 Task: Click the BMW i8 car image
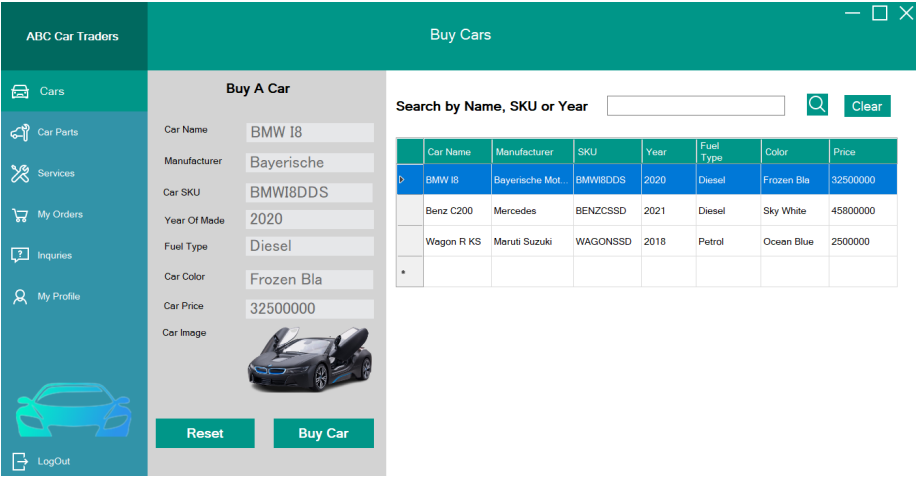(x=310, y=359)
